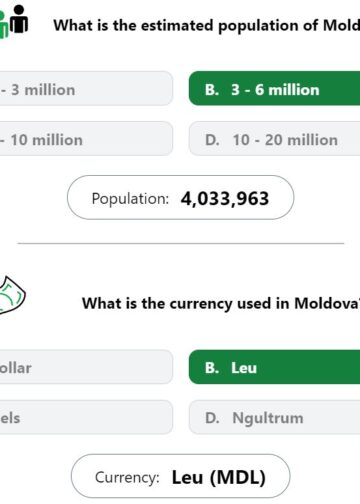Select answer B. Leu
This screenshot has height=504, width=360.
(x=274, y=367)
